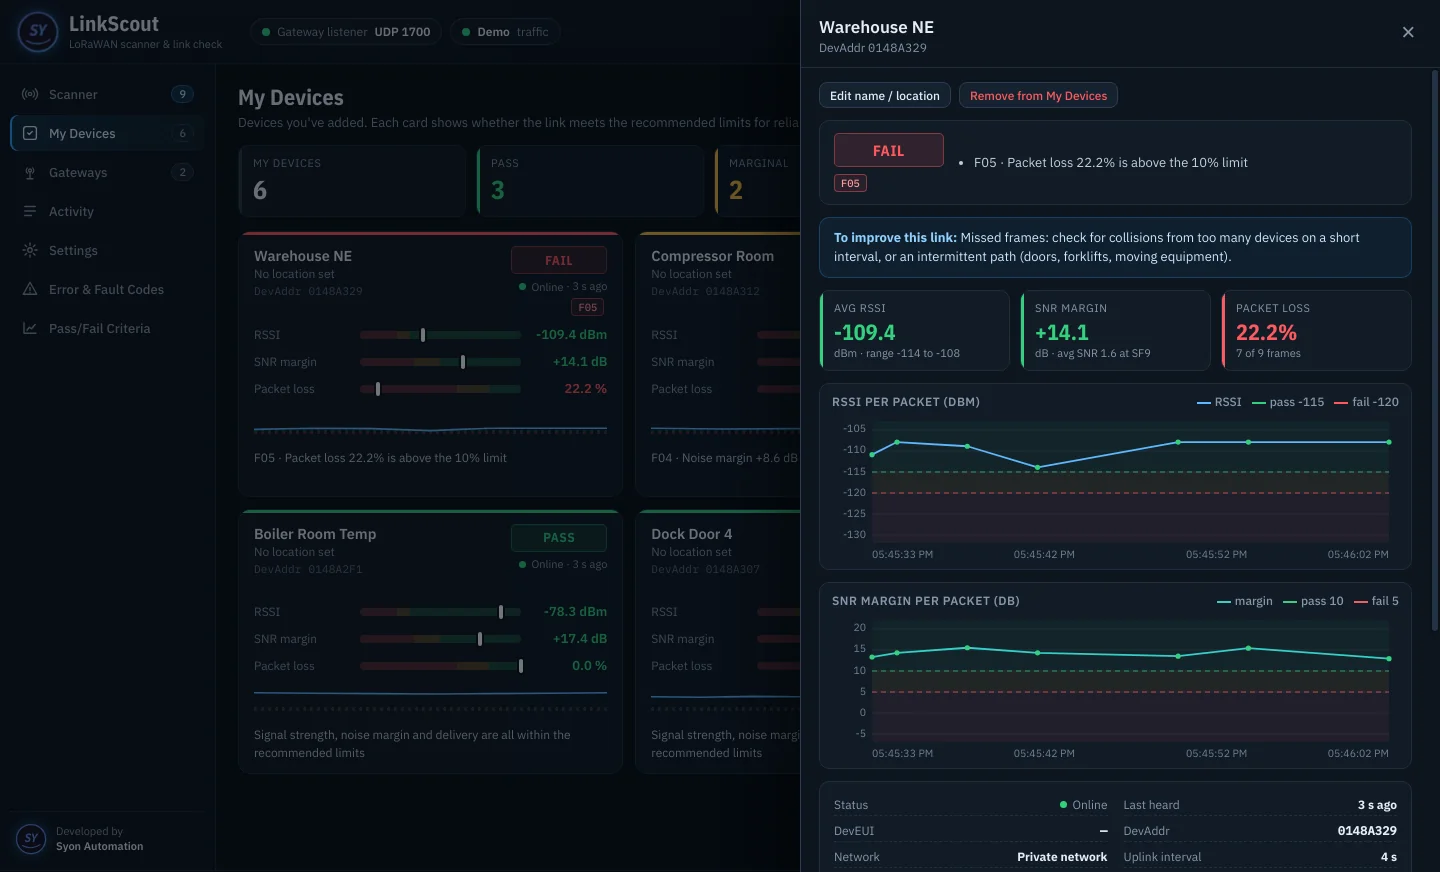Screen dimensions: 1440x872
Task: Click the LinkScout SY logo
Action: tap(38, 31)
